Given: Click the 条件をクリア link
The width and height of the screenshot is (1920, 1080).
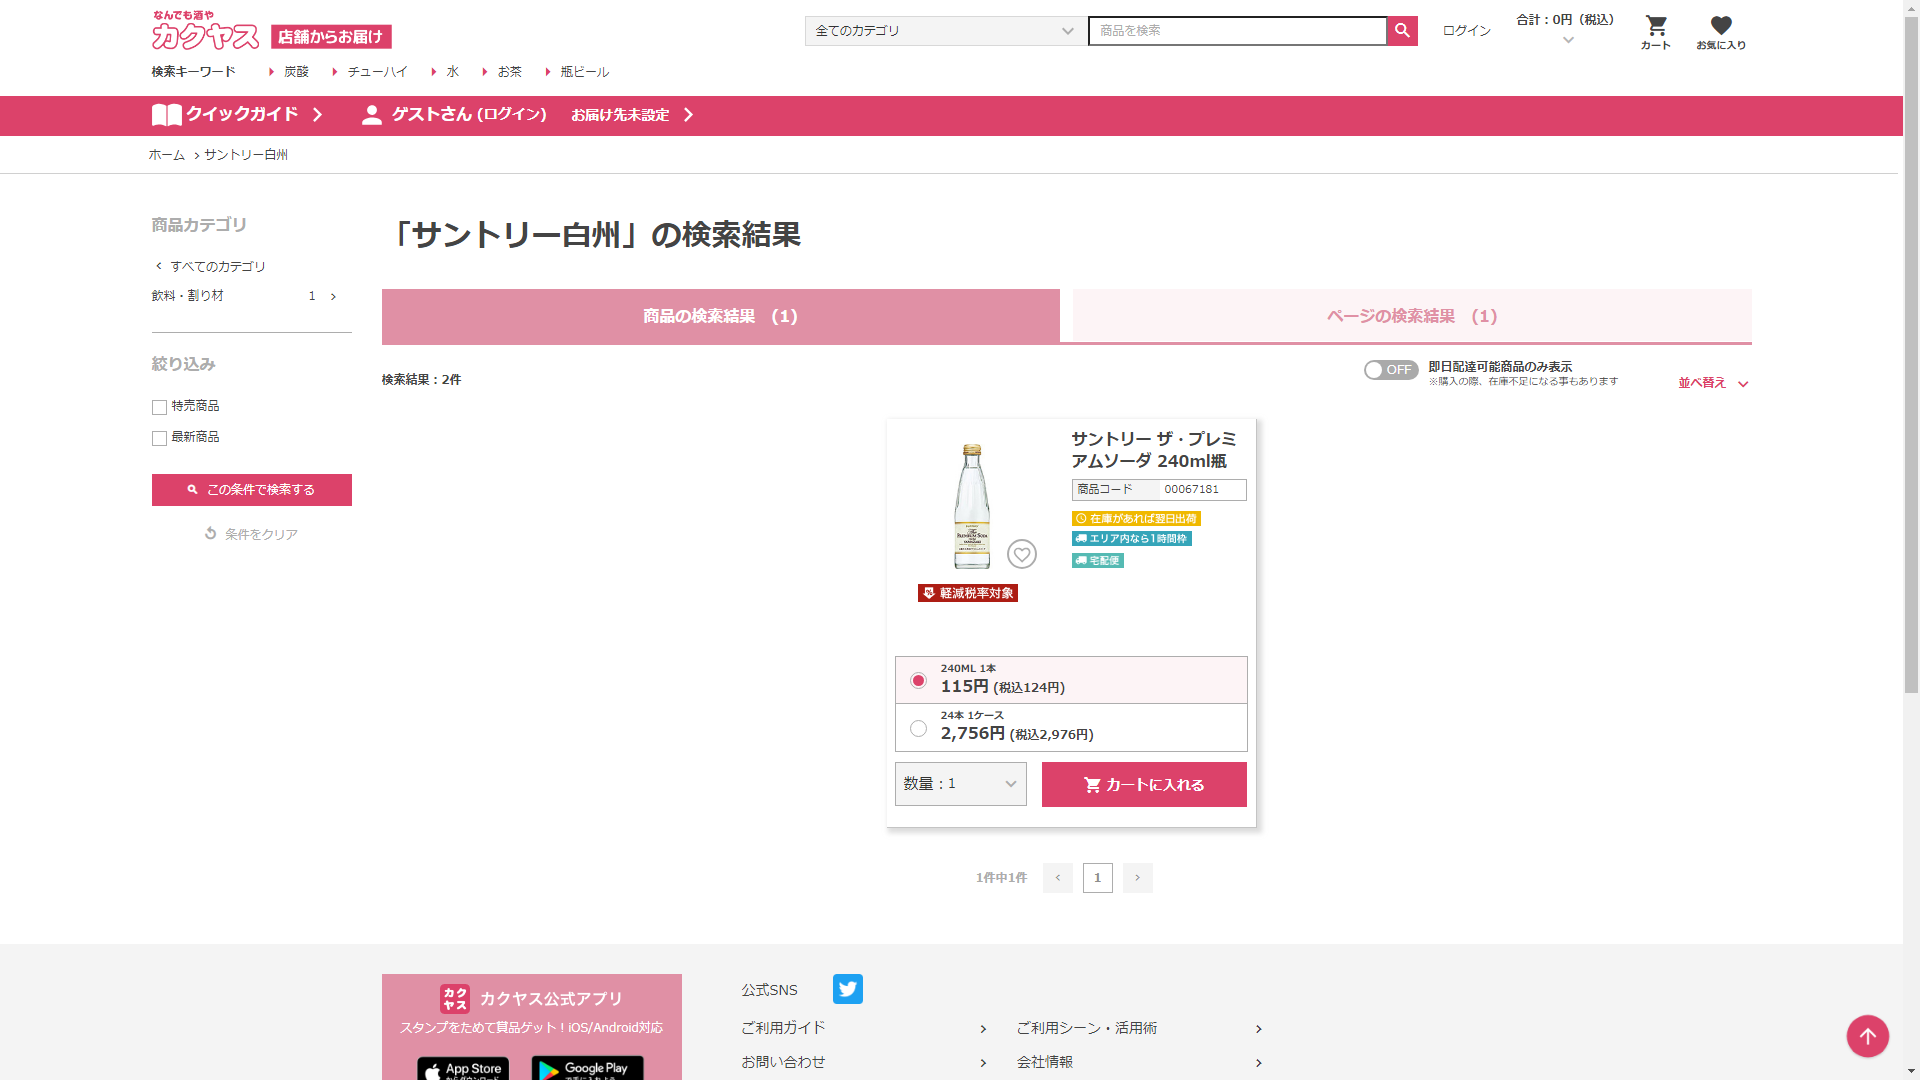Looking at the screenshot, I should (251, 534).
